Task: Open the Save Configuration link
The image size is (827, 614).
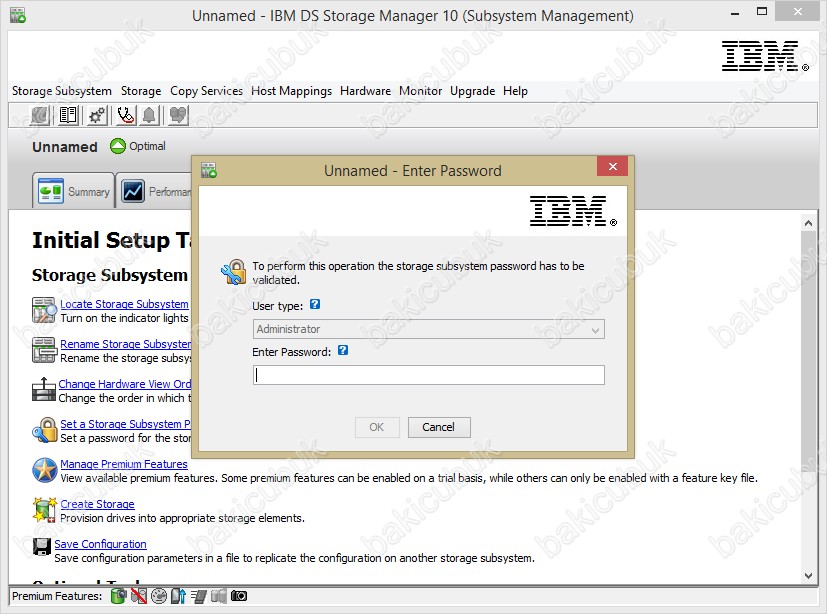Action: [x=100, y=544]
